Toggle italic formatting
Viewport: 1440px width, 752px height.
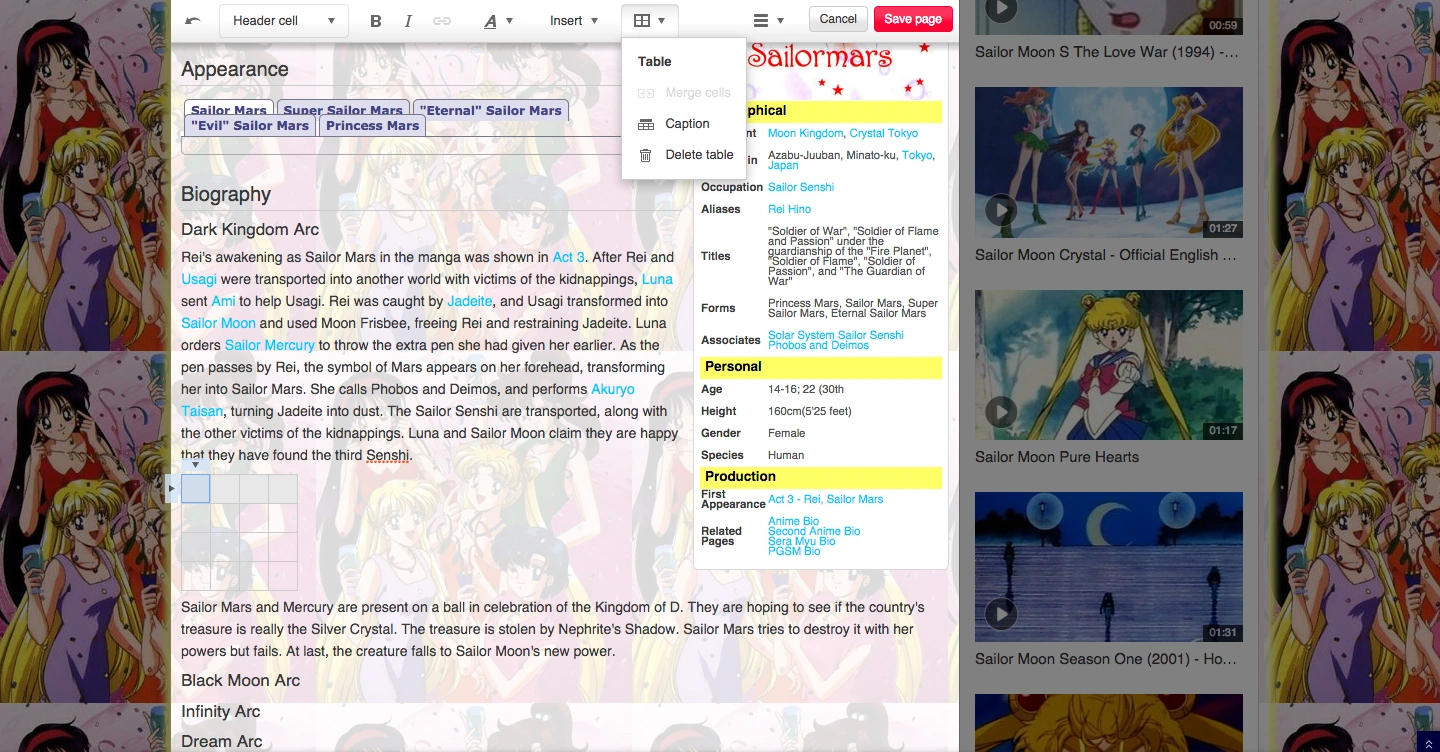(x=408, y=21)
